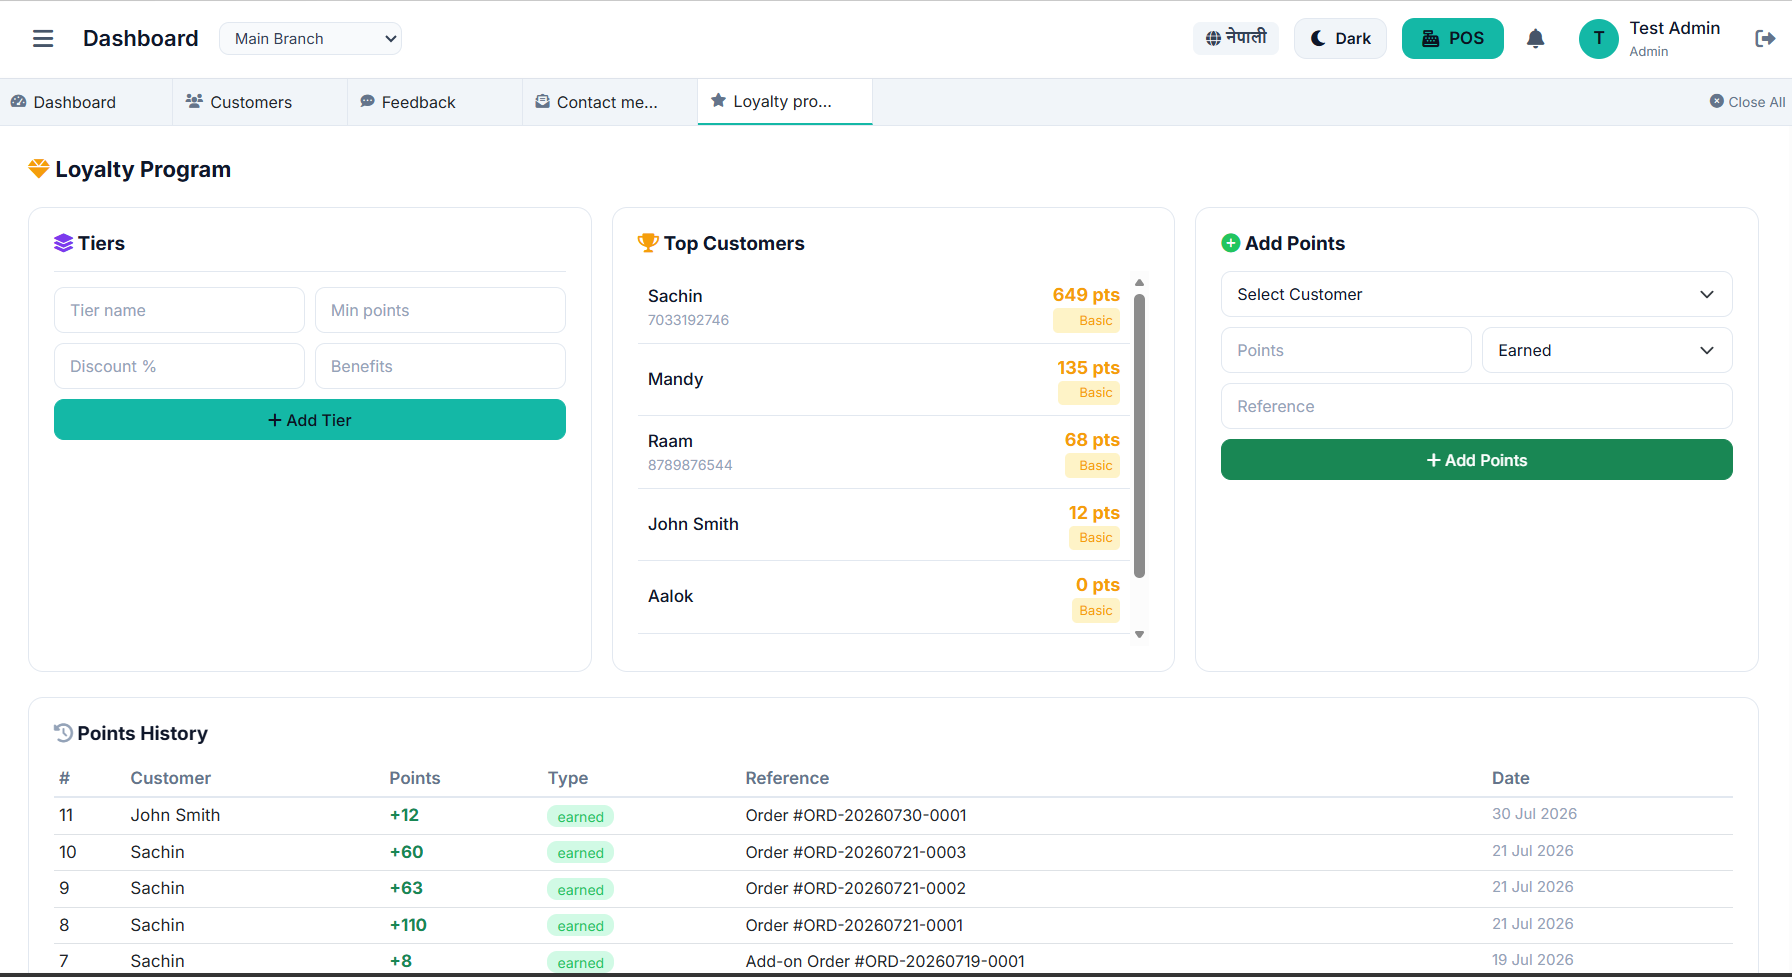The image size is (1792, 977).
Task: Open the Earned type dropdown
Action: coord(1607,350)
